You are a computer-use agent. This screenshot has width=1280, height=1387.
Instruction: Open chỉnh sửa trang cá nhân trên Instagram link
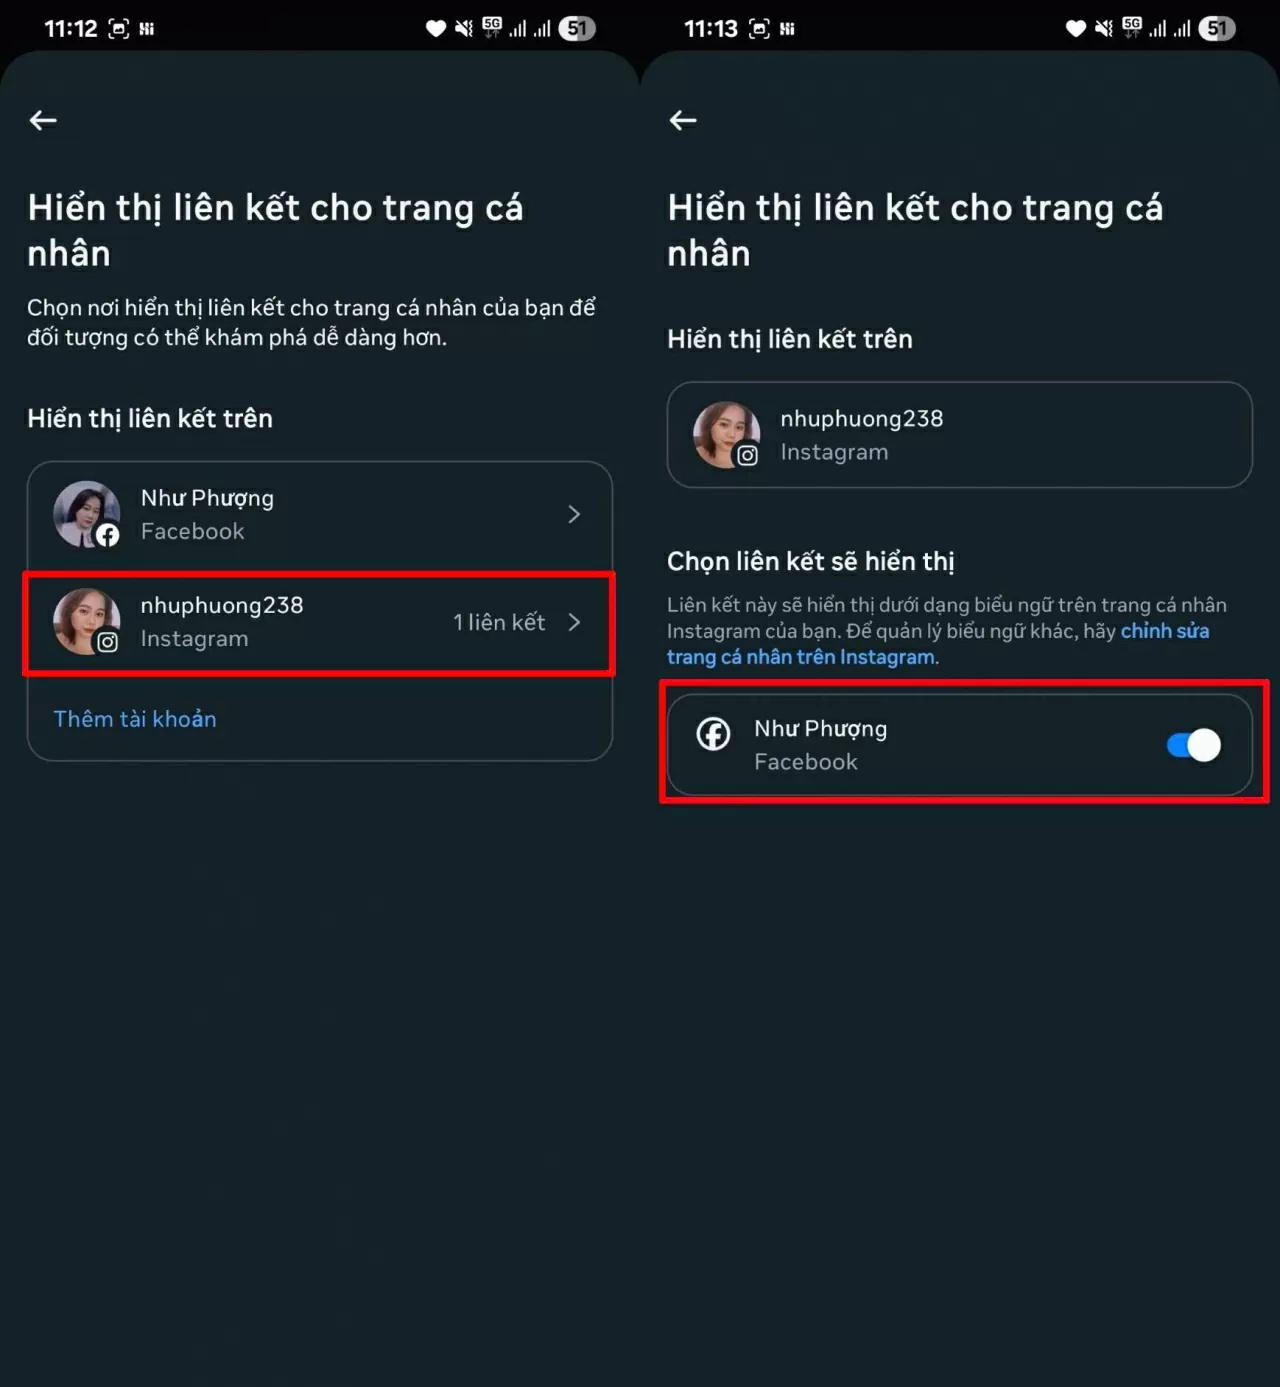(800, 657)
